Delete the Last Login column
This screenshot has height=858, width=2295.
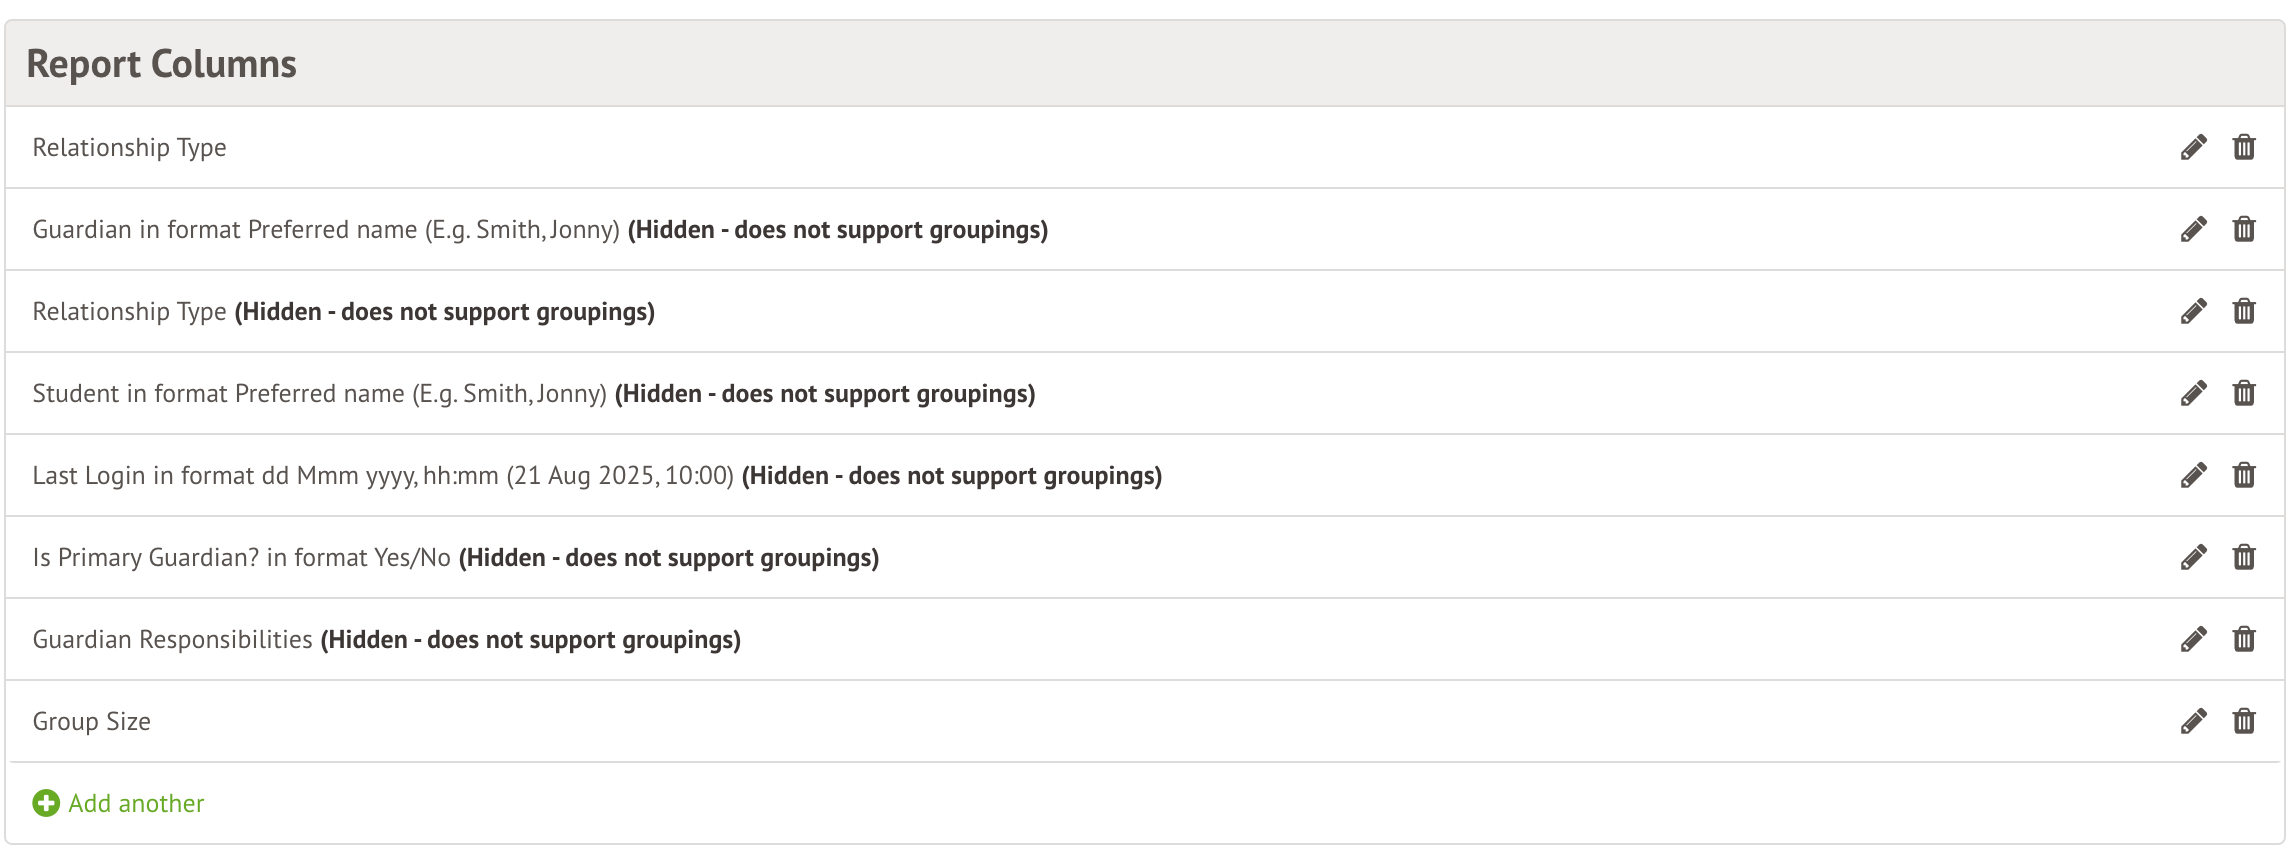tap(2244, 476)
